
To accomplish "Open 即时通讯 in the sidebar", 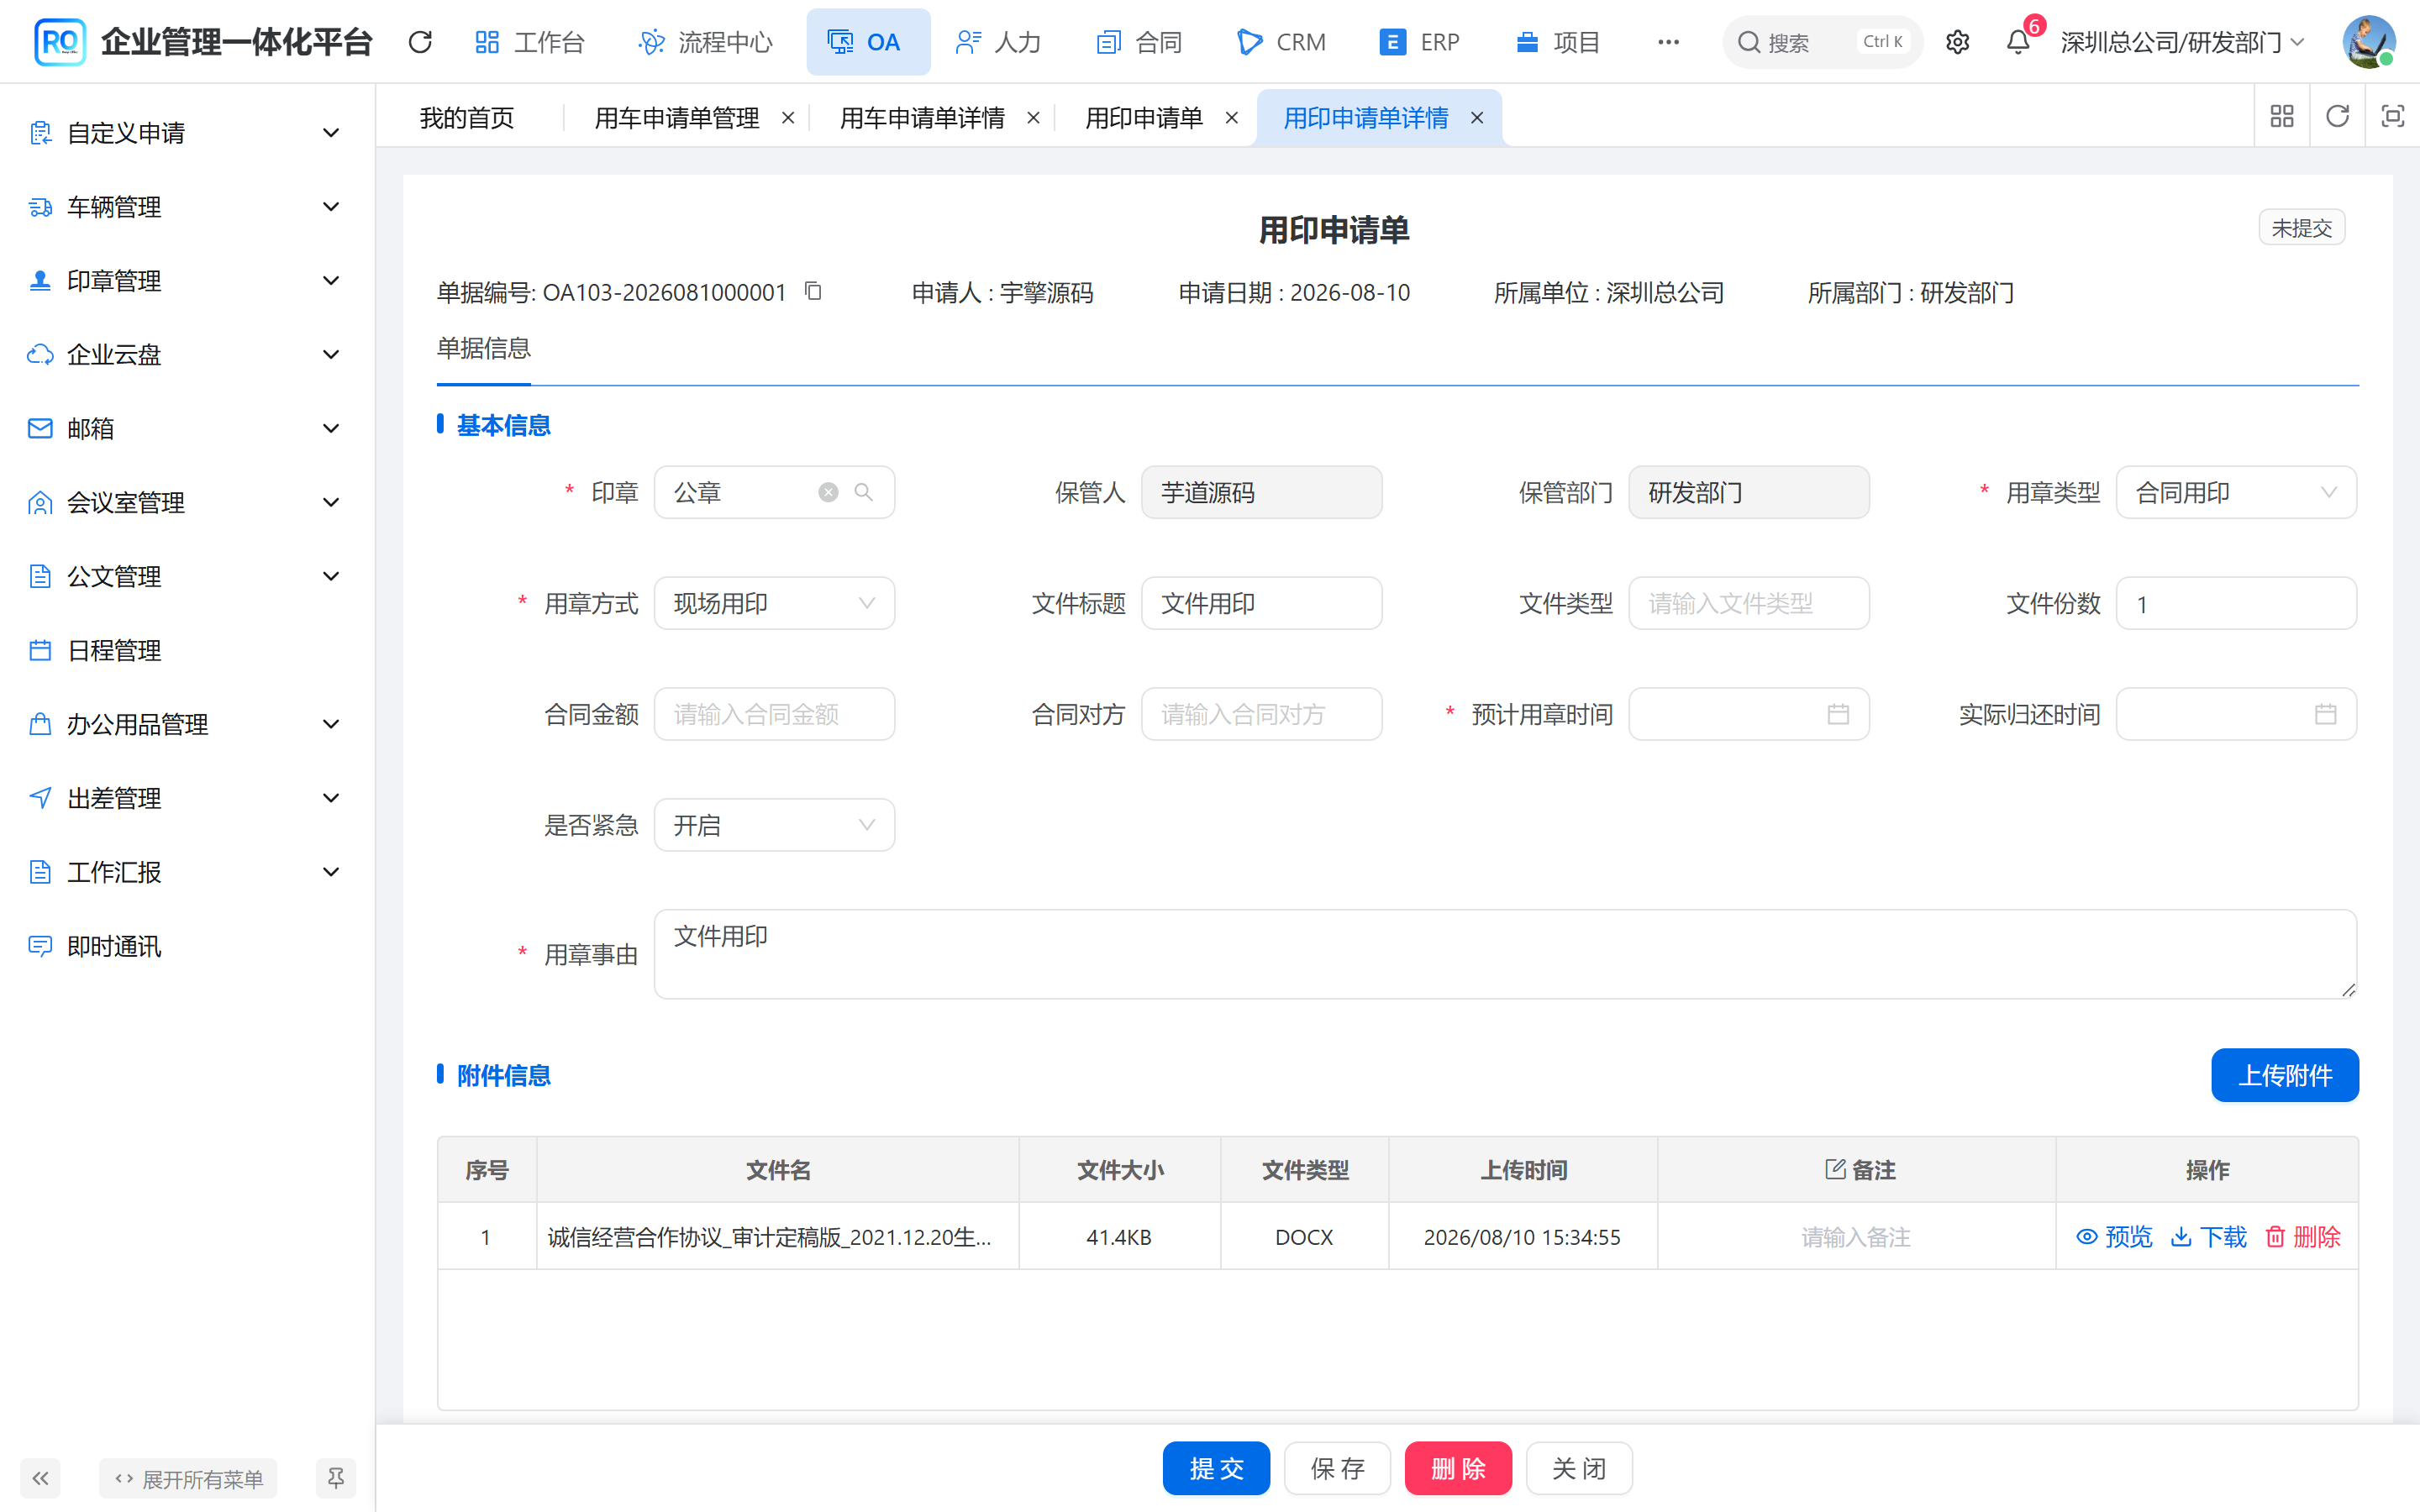I will click(x=187, y=947).
